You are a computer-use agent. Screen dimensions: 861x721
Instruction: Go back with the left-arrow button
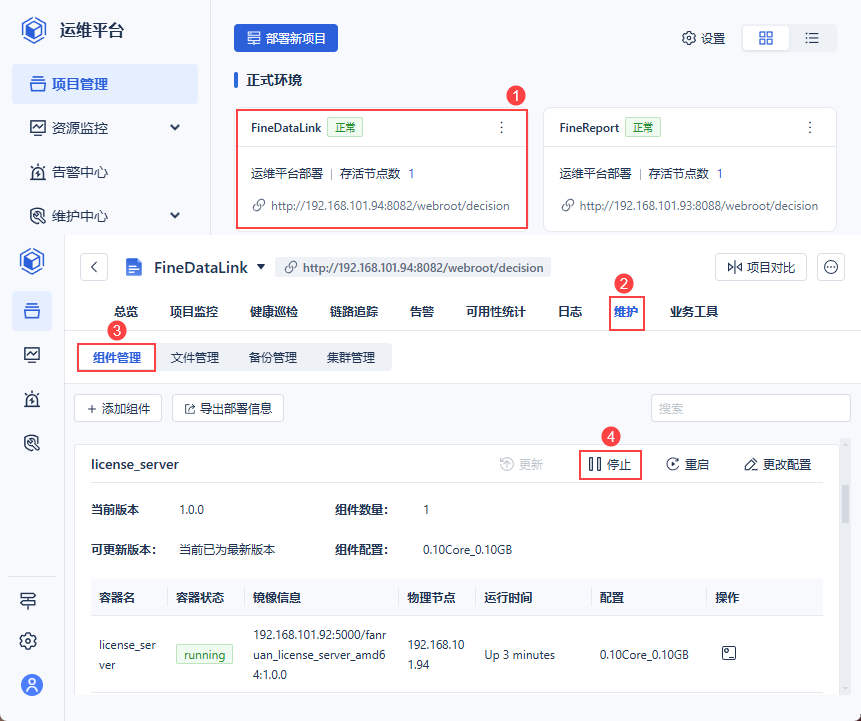click(94, 267)
